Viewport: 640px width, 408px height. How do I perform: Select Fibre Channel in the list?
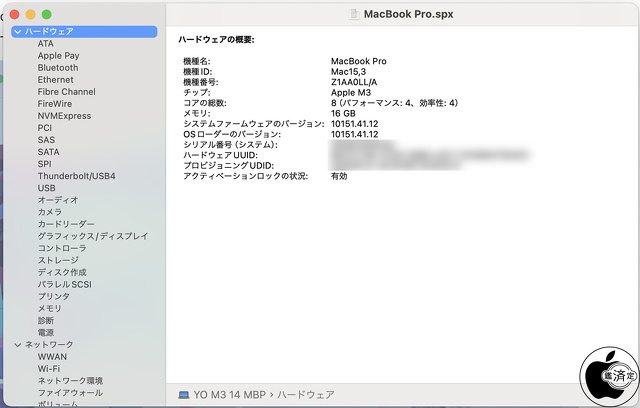[x=67, y=92]
